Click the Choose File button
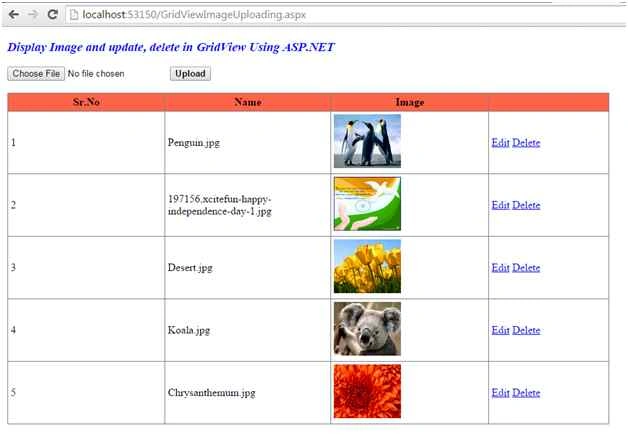 pos(36,74)
